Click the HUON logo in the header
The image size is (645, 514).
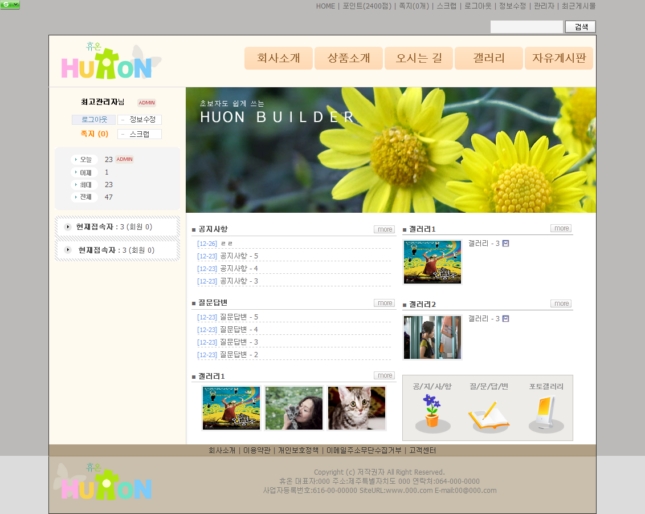pyautogui.click(x=106, y=62)
